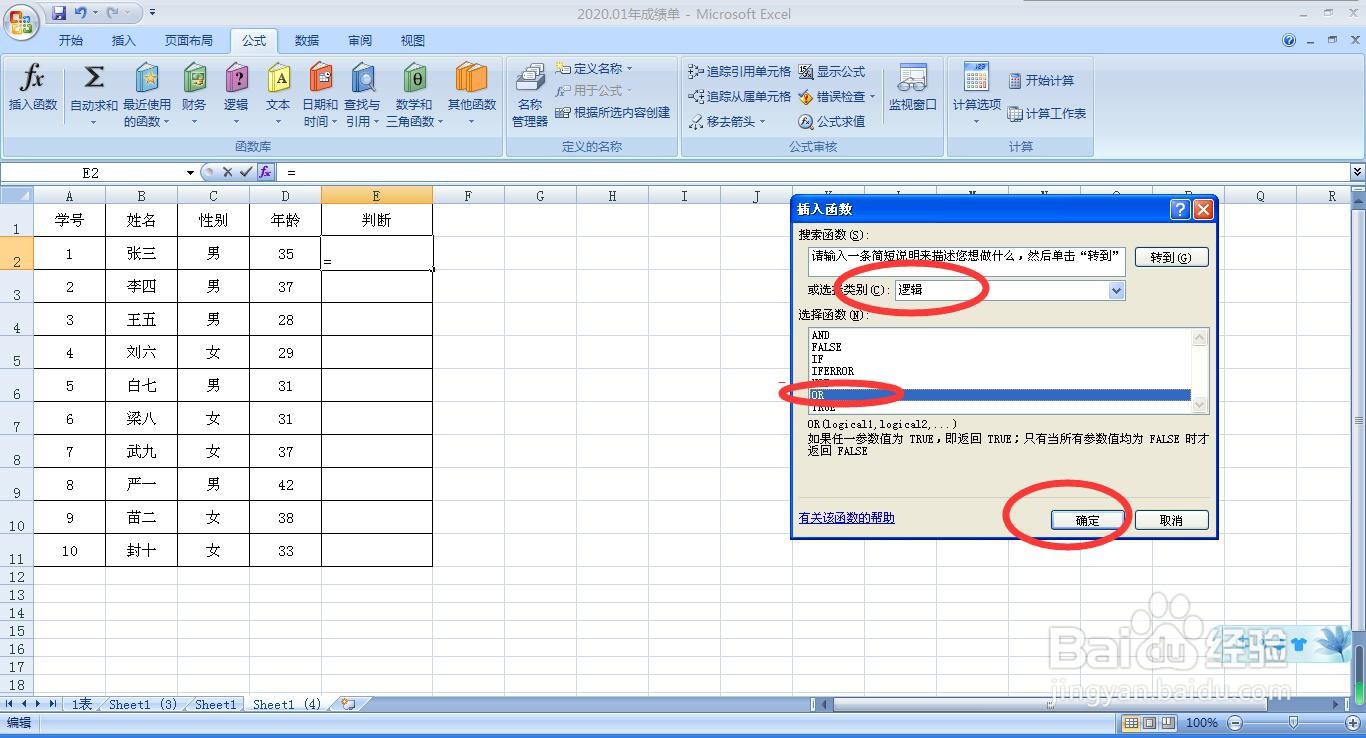Click Evaluate Formula (公式求值)
Viewport: 1366px width, 738px height.
(832, 122)
